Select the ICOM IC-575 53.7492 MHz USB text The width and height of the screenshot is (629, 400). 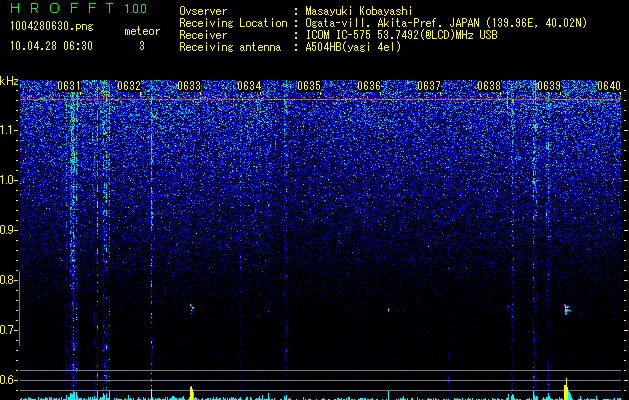(401, 35)
